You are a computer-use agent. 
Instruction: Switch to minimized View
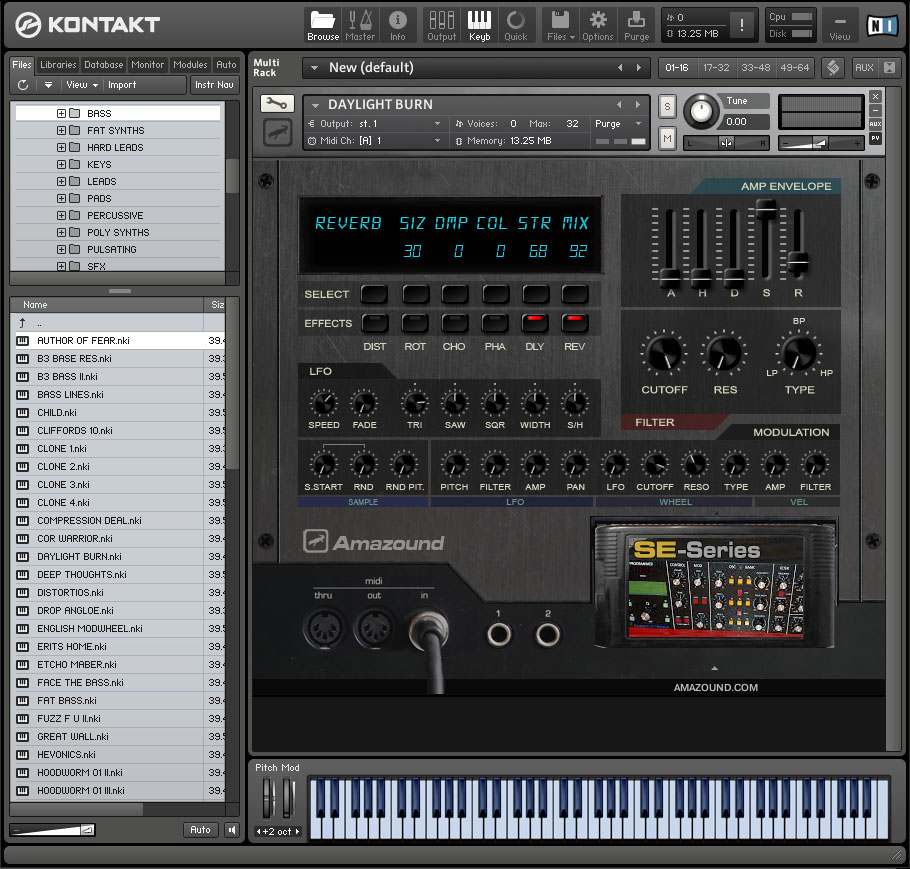[839, 26]
